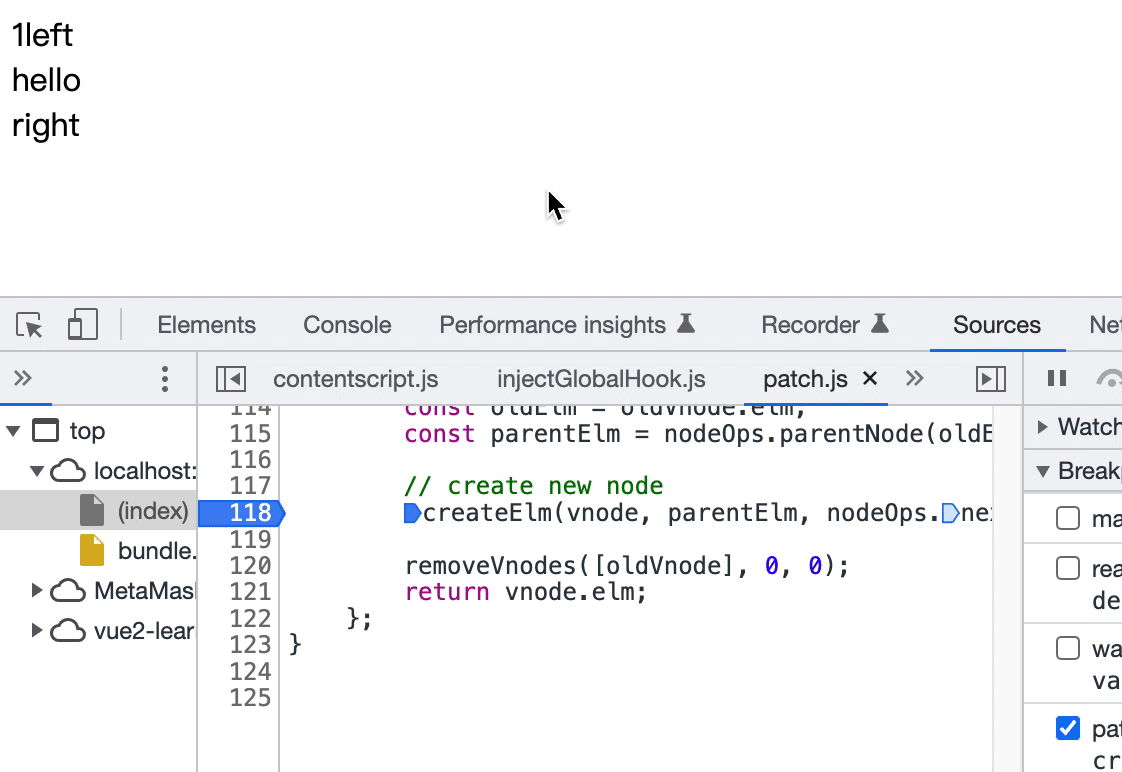Hide the navigator sidebar
This screenshot has width=1122, height=772.
pyautogui.click(x=230, y=378)
